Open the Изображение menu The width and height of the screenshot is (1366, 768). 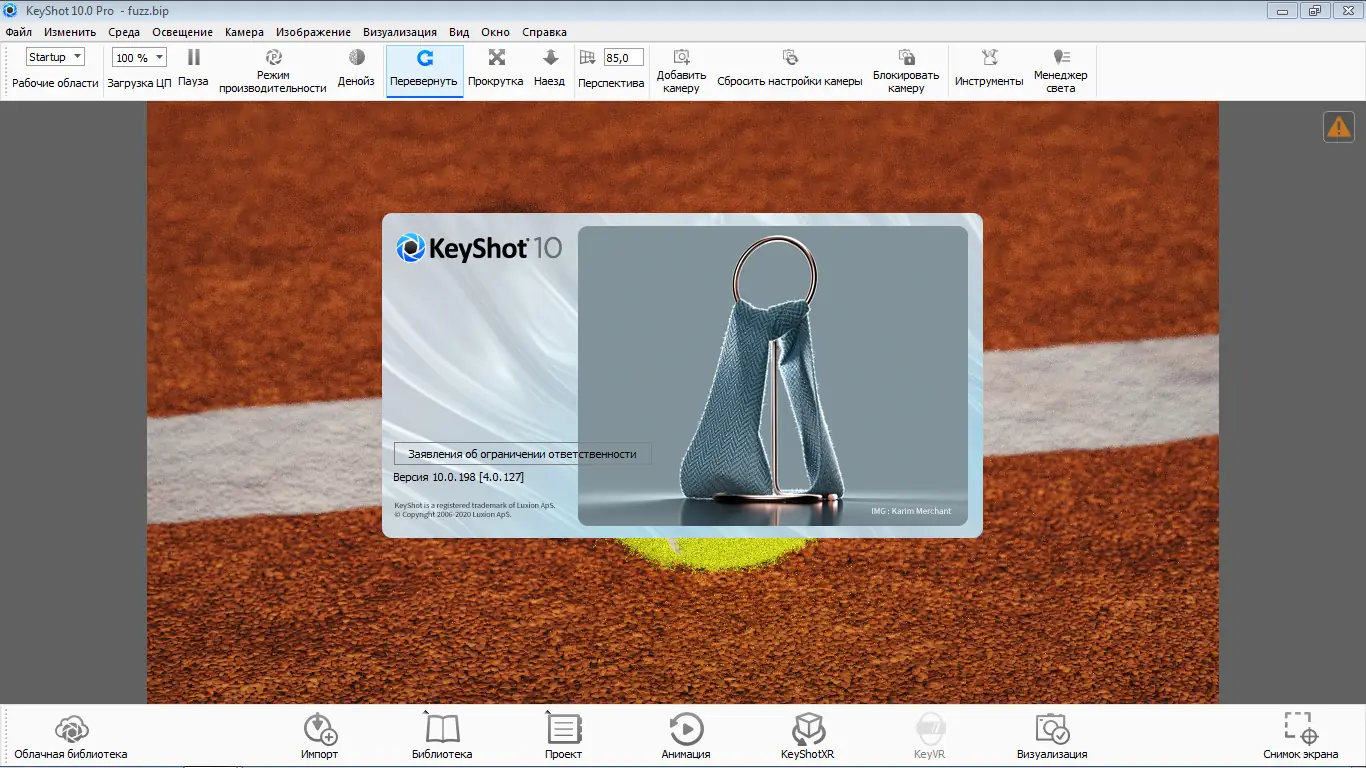coord(313,32)
